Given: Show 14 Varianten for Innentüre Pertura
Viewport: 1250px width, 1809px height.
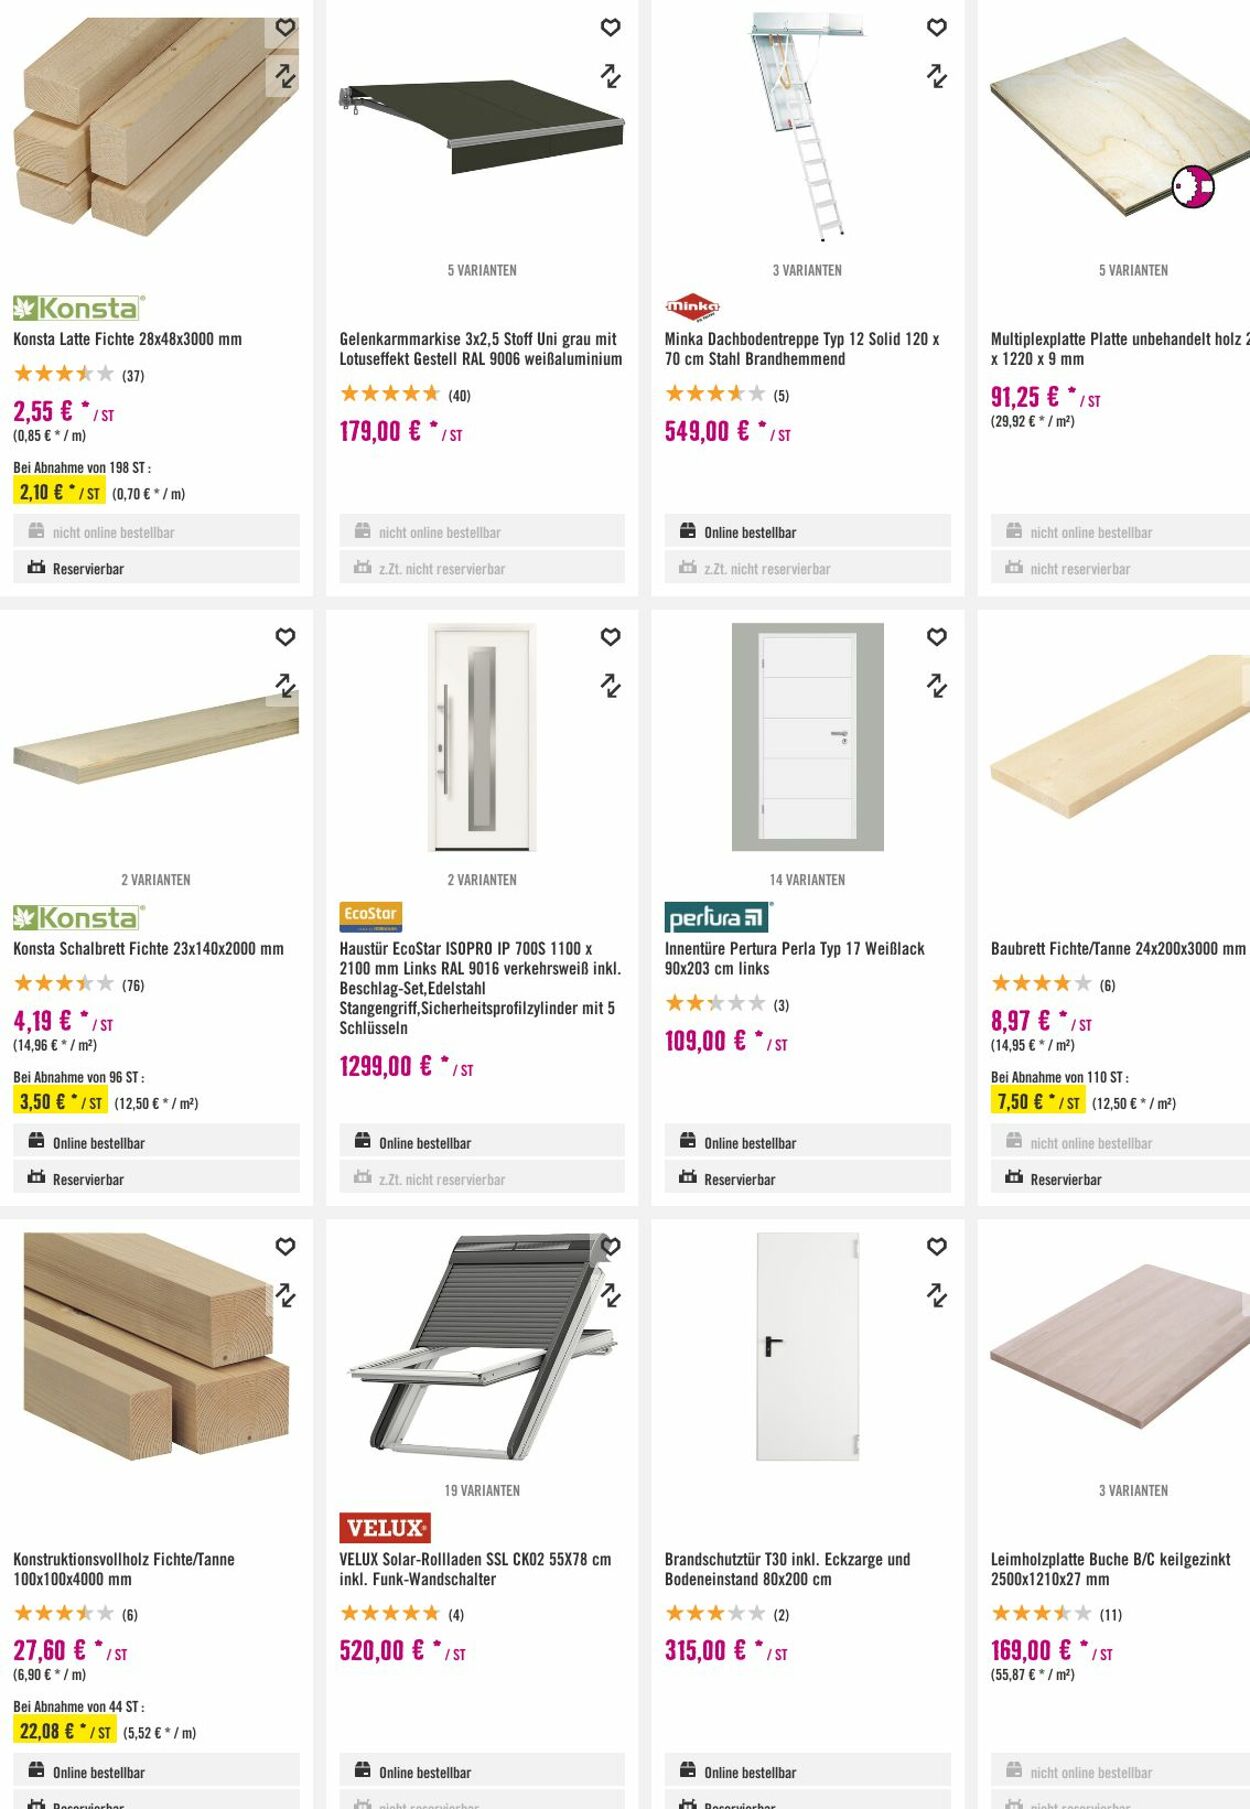Looking at the screenshot, I should pos(807,880).
